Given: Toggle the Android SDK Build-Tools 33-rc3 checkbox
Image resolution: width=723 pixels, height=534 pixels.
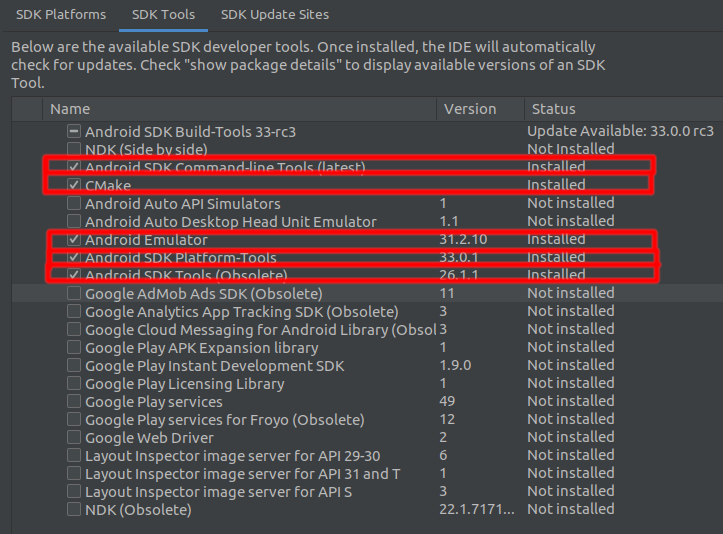Looking at the screenshot, I should pyautogui.click(x=74, y=131).
